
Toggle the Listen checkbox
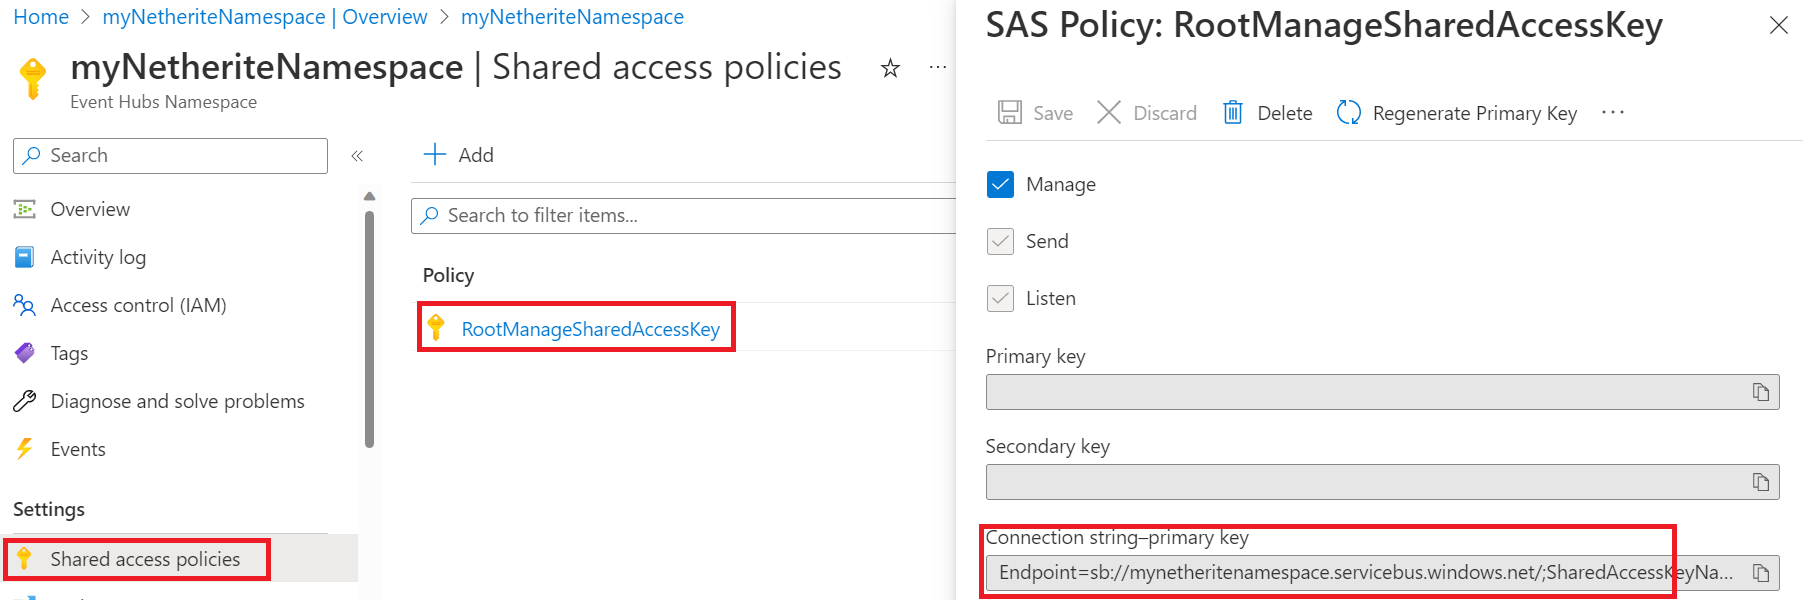pos(1000,298)
